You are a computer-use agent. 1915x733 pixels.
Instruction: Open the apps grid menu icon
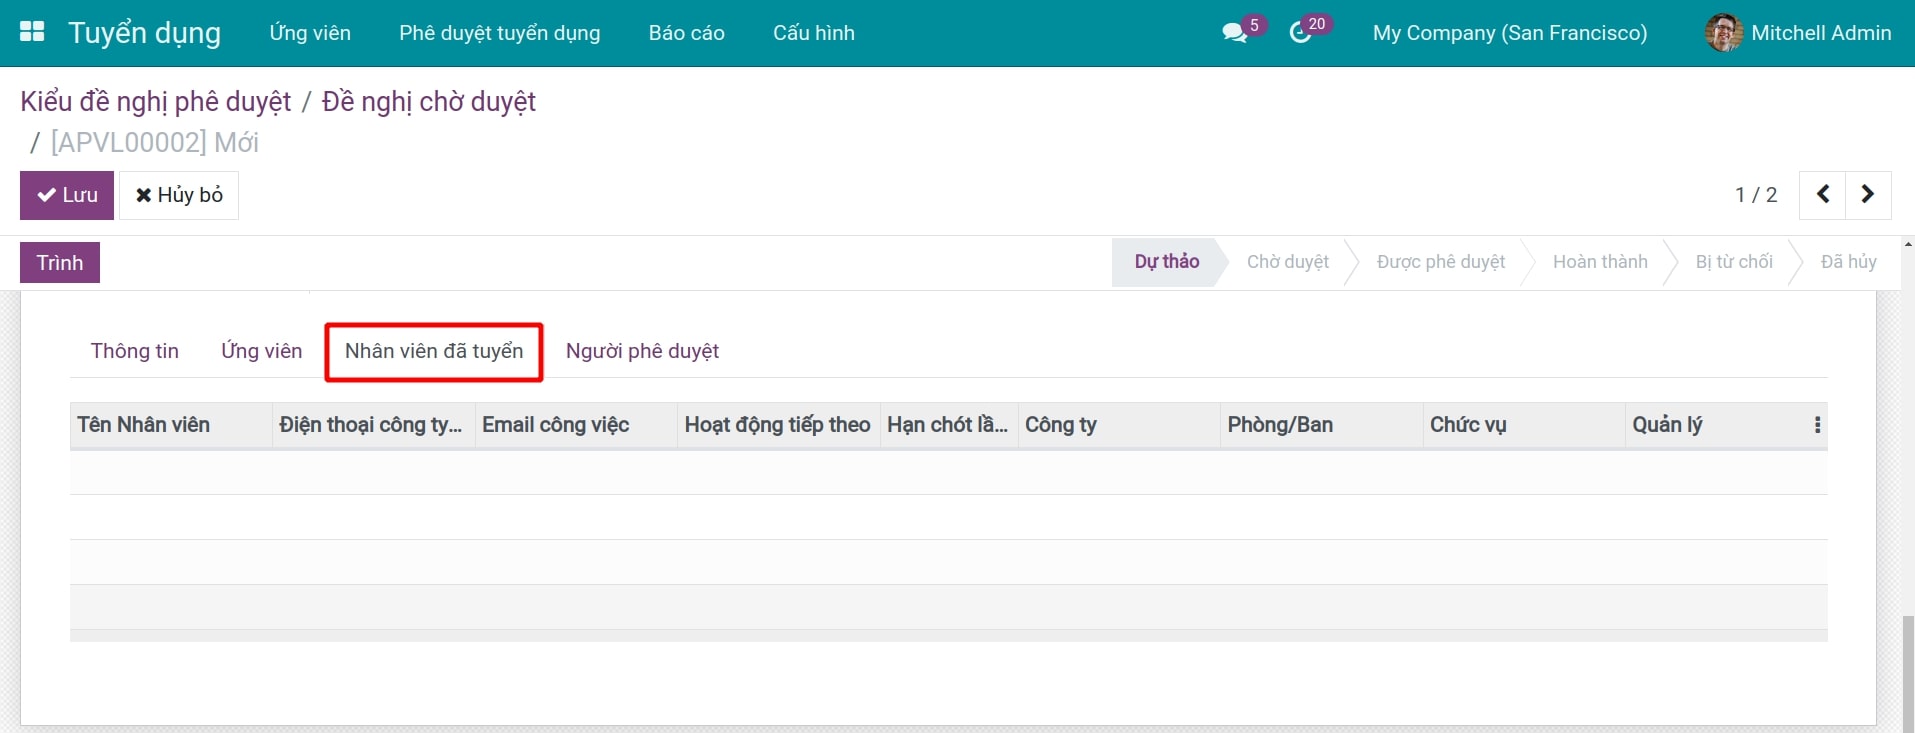[x=32, y=32]
